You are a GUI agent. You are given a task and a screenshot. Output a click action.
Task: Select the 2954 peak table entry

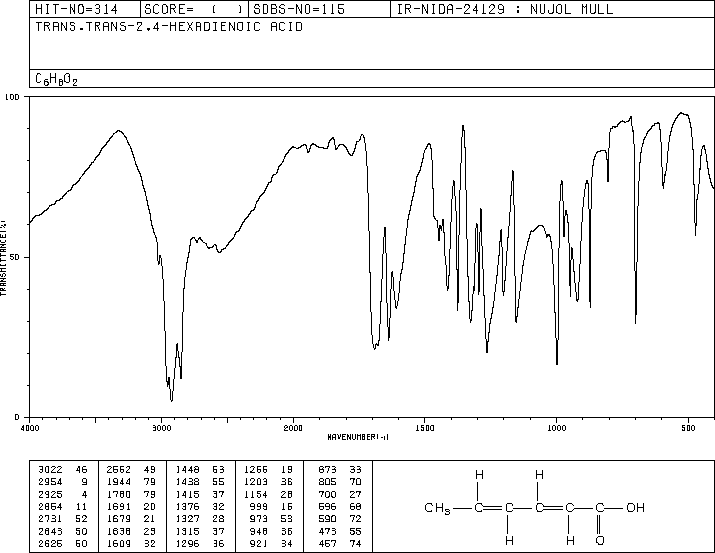point(62,481)
